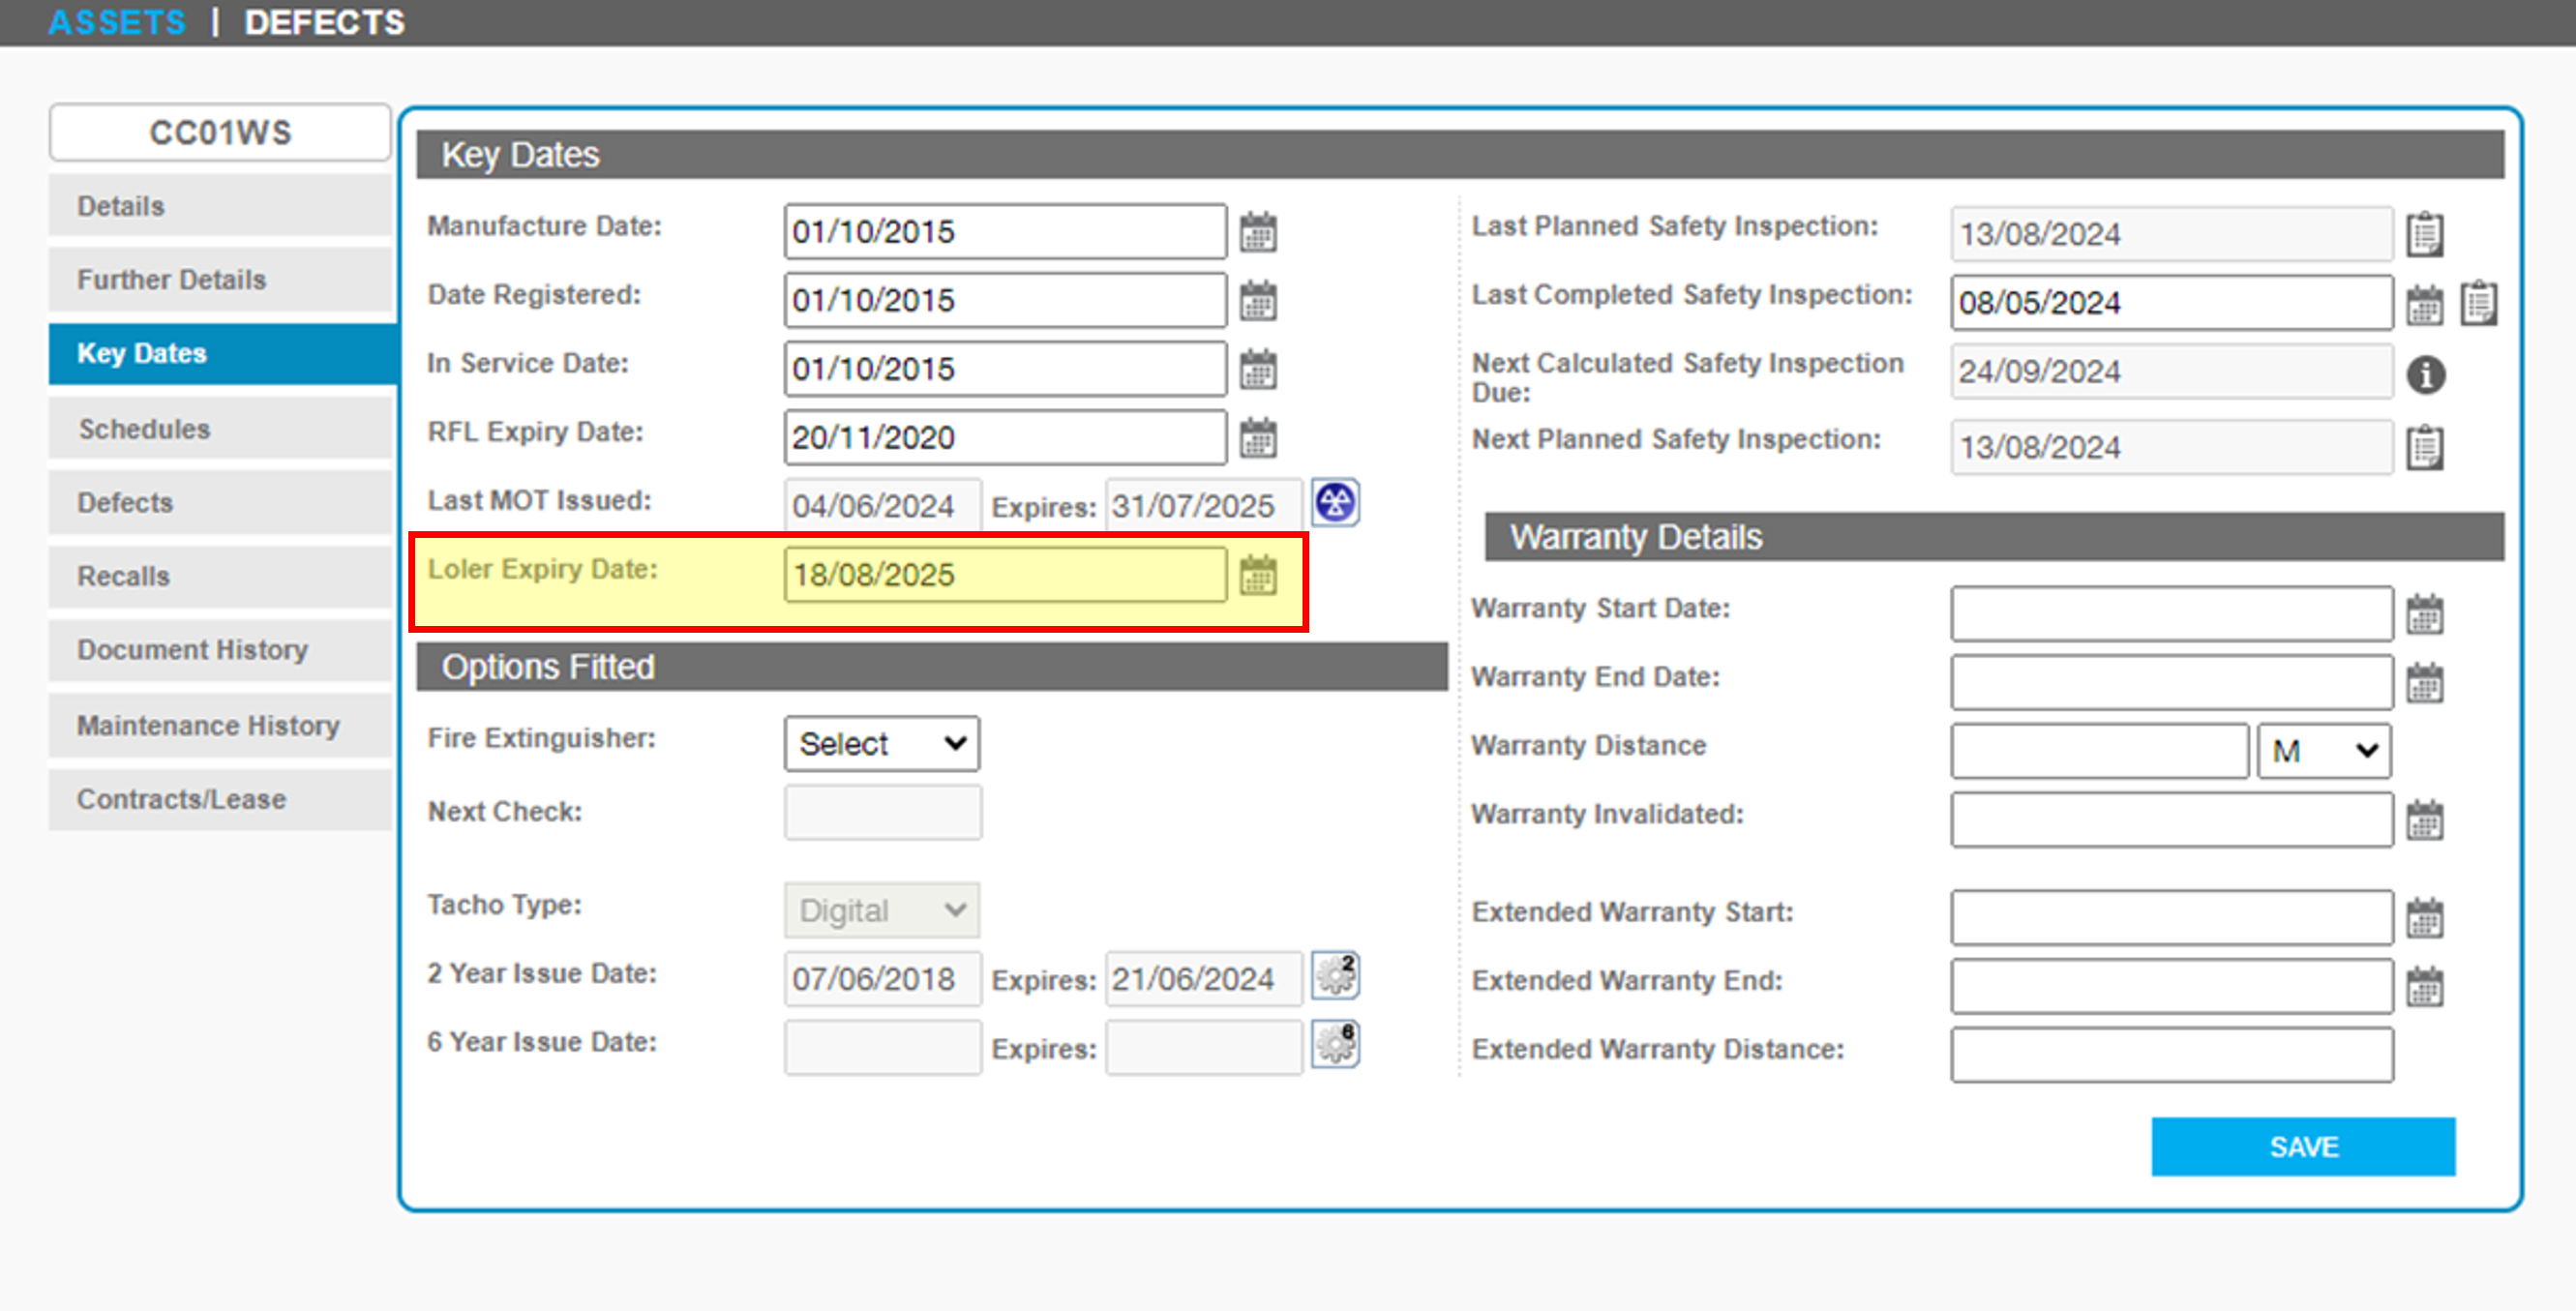Click the MOT lookup icon beside Expires
2576x1311 pixels.
tap(1335, 502)
